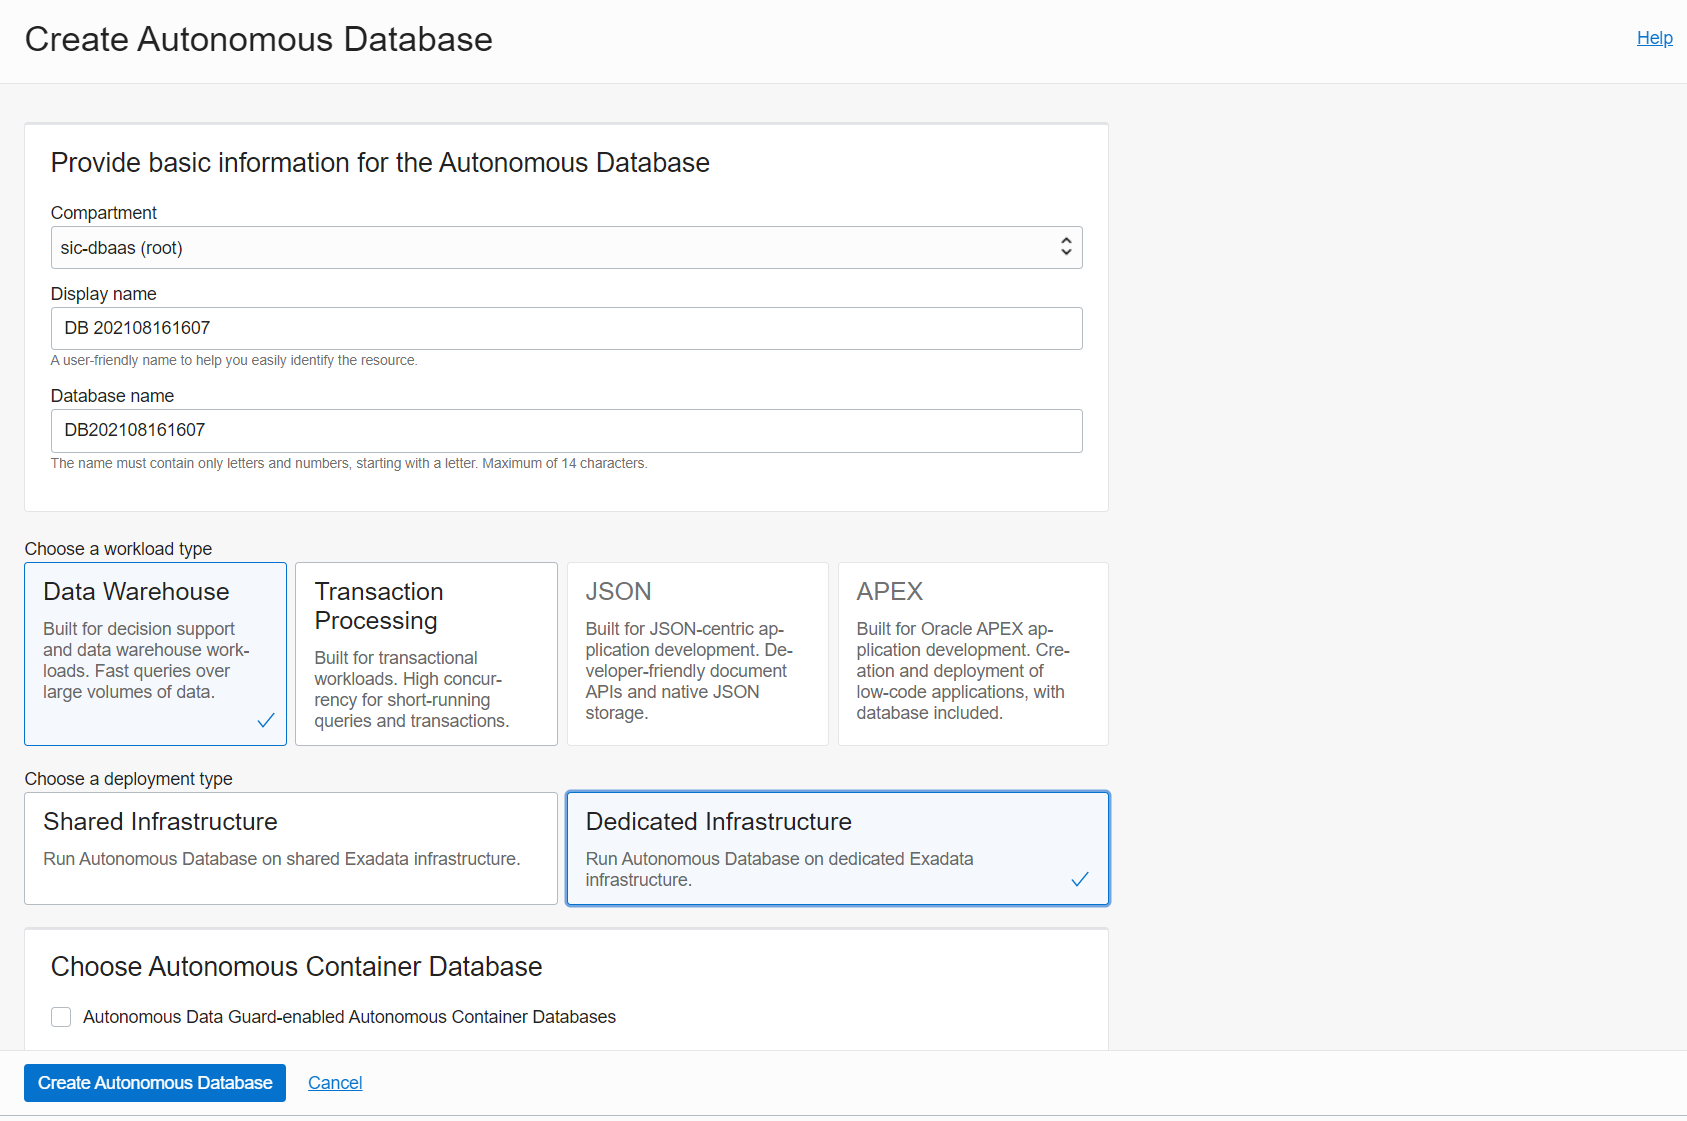Viewport: 1687px width, 1121px height.
Task: Click the Create Autonomous Database button
Action: pos(155,1083)
